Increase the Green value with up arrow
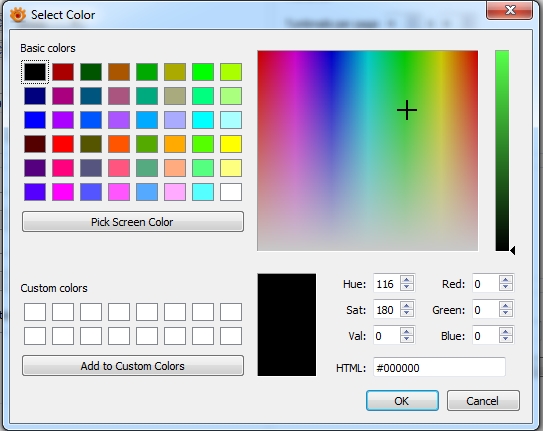This screenshot has width=543, height=431. 506,305
